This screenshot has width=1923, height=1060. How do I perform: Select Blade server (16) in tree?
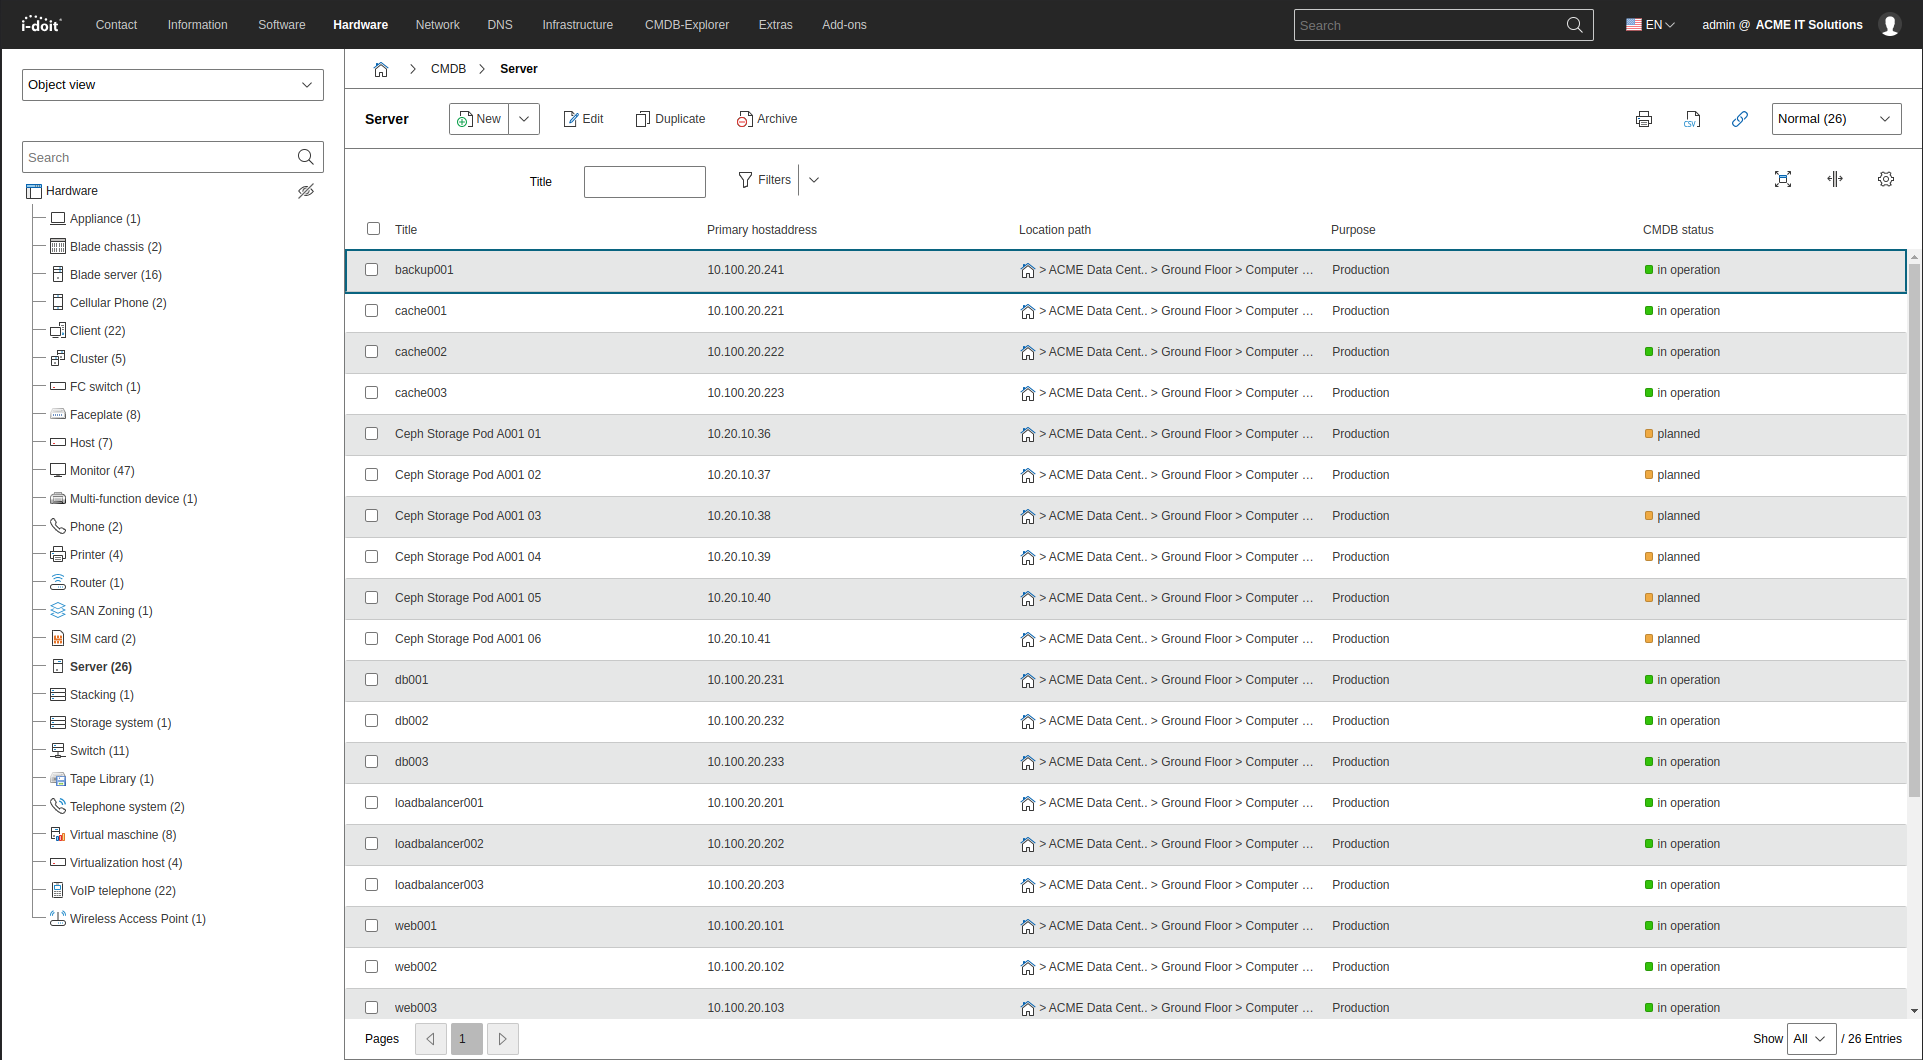click(x=116, y=275)
